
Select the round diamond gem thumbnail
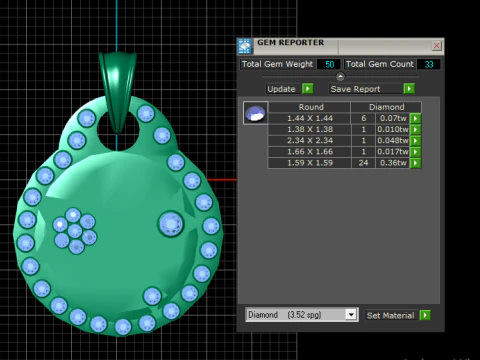coord(255,113)
